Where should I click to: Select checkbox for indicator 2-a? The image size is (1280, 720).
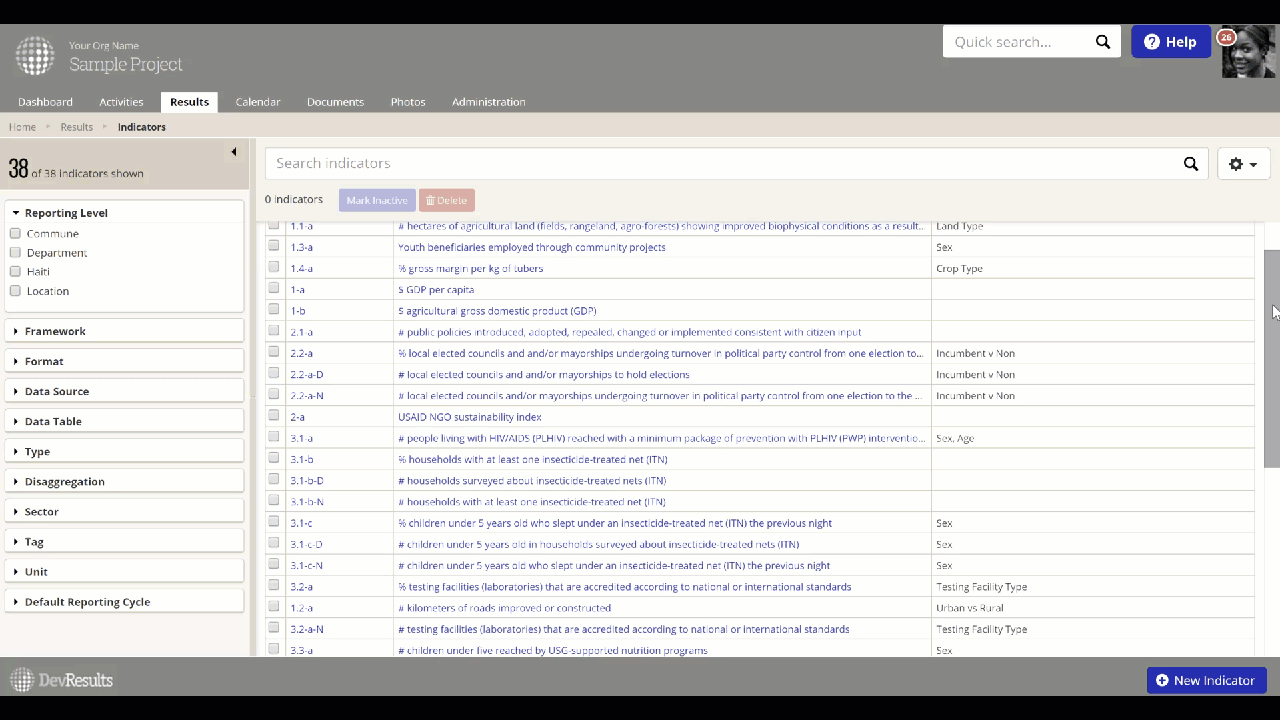[274, 416]
